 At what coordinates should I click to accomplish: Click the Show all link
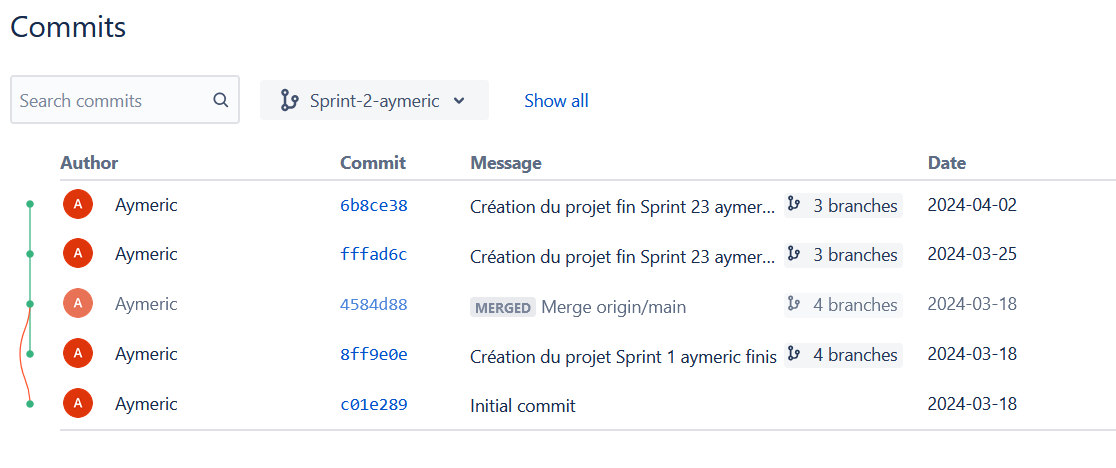point(556,100)
